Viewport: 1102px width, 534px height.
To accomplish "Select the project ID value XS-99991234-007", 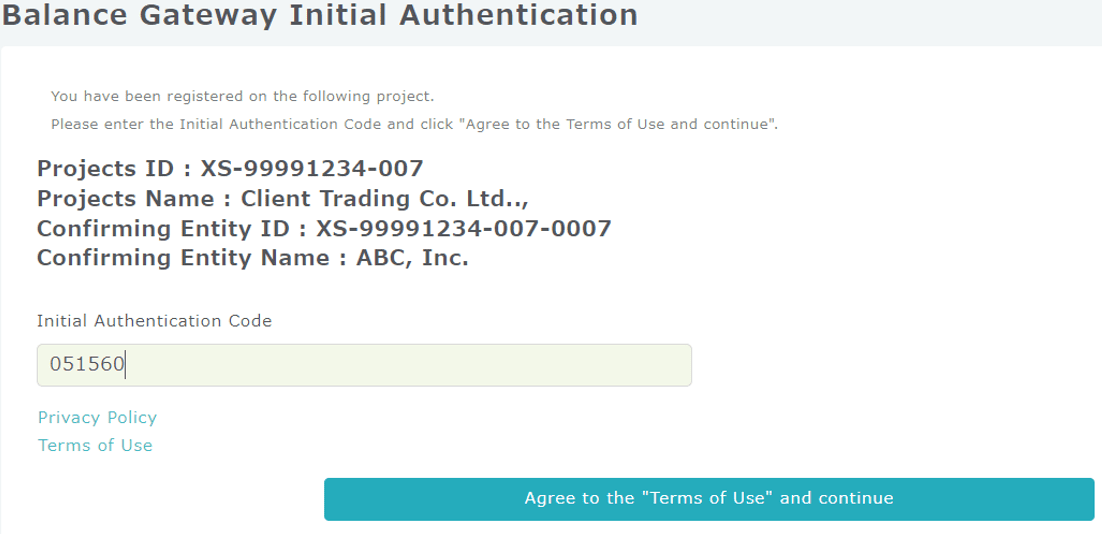I will click(312, 167).
